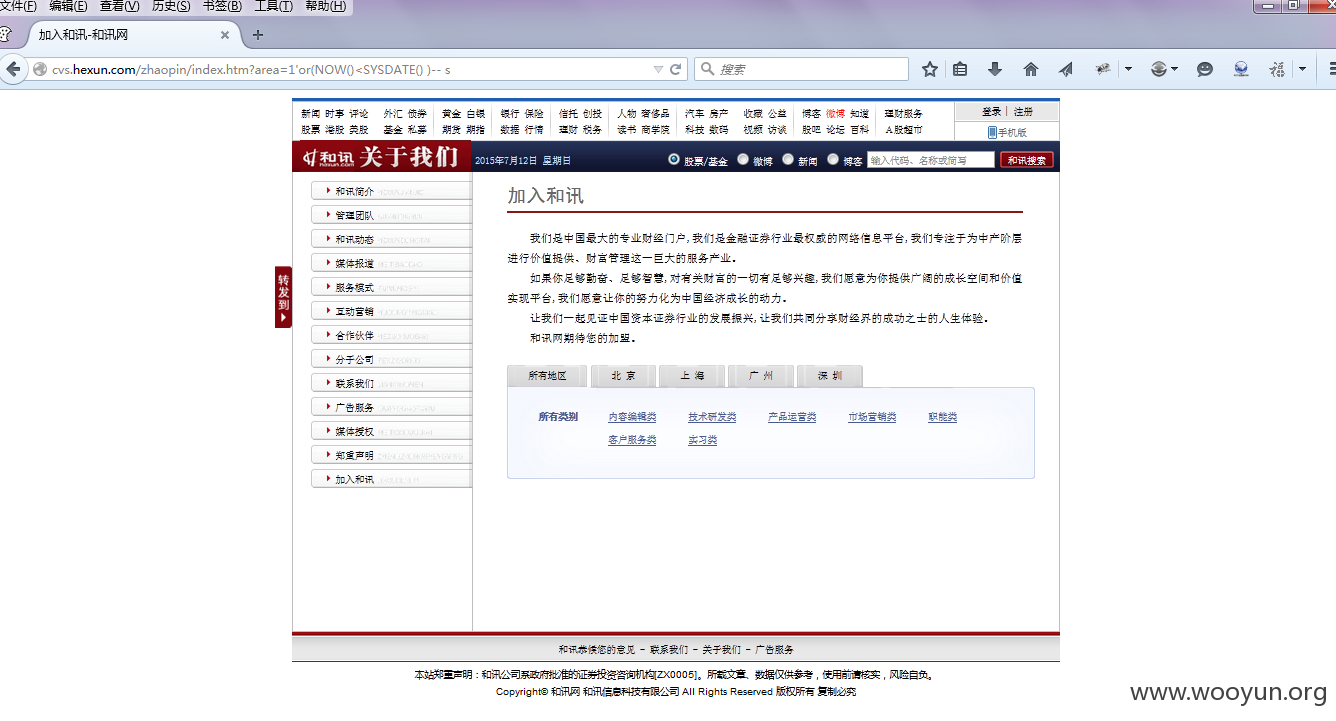This screenshot has height=721, width=1336.
Task: Open the downloads arrow icon
Action: pyautogui.click(x=995, y=69)
